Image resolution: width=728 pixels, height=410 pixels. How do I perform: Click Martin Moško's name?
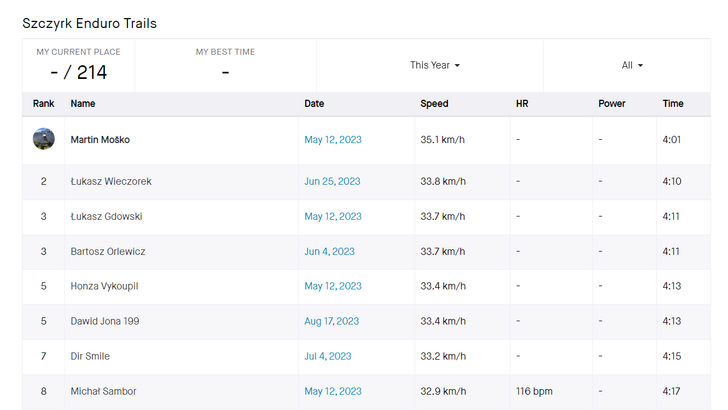100,140
